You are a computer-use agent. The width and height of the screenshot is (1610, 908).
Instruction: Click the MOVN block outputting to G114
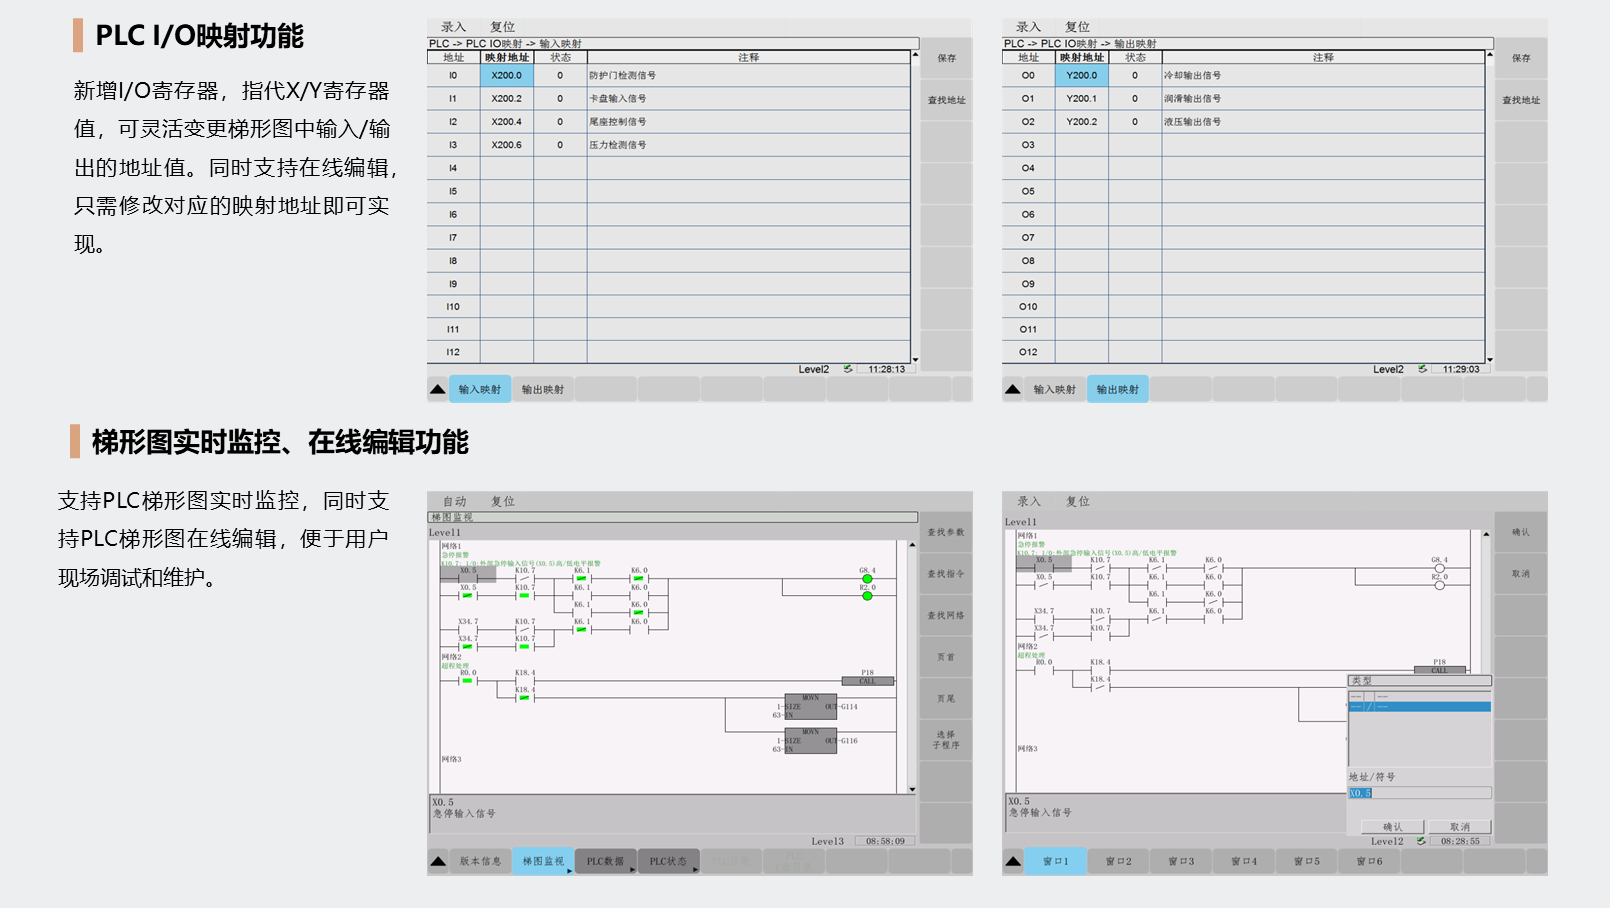pyautogui.click(x=810, y=707)
